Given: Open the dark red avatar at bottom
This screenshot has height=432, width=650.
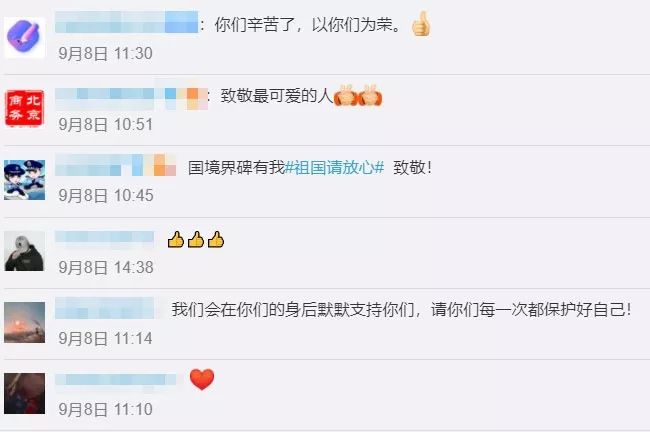Looking at the screenshot, I should coord(24,393).
